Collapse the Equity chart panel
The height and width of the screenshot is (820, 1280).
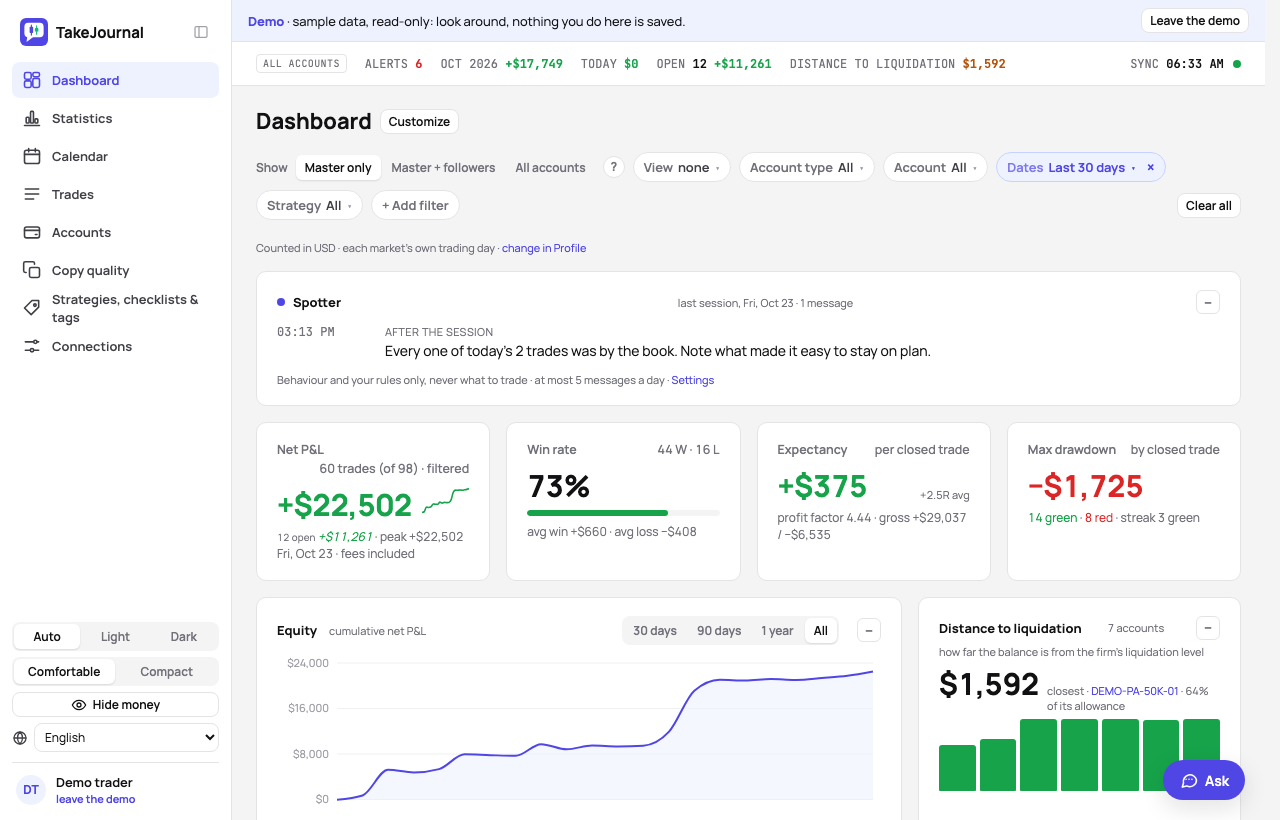tap(869, 630)
